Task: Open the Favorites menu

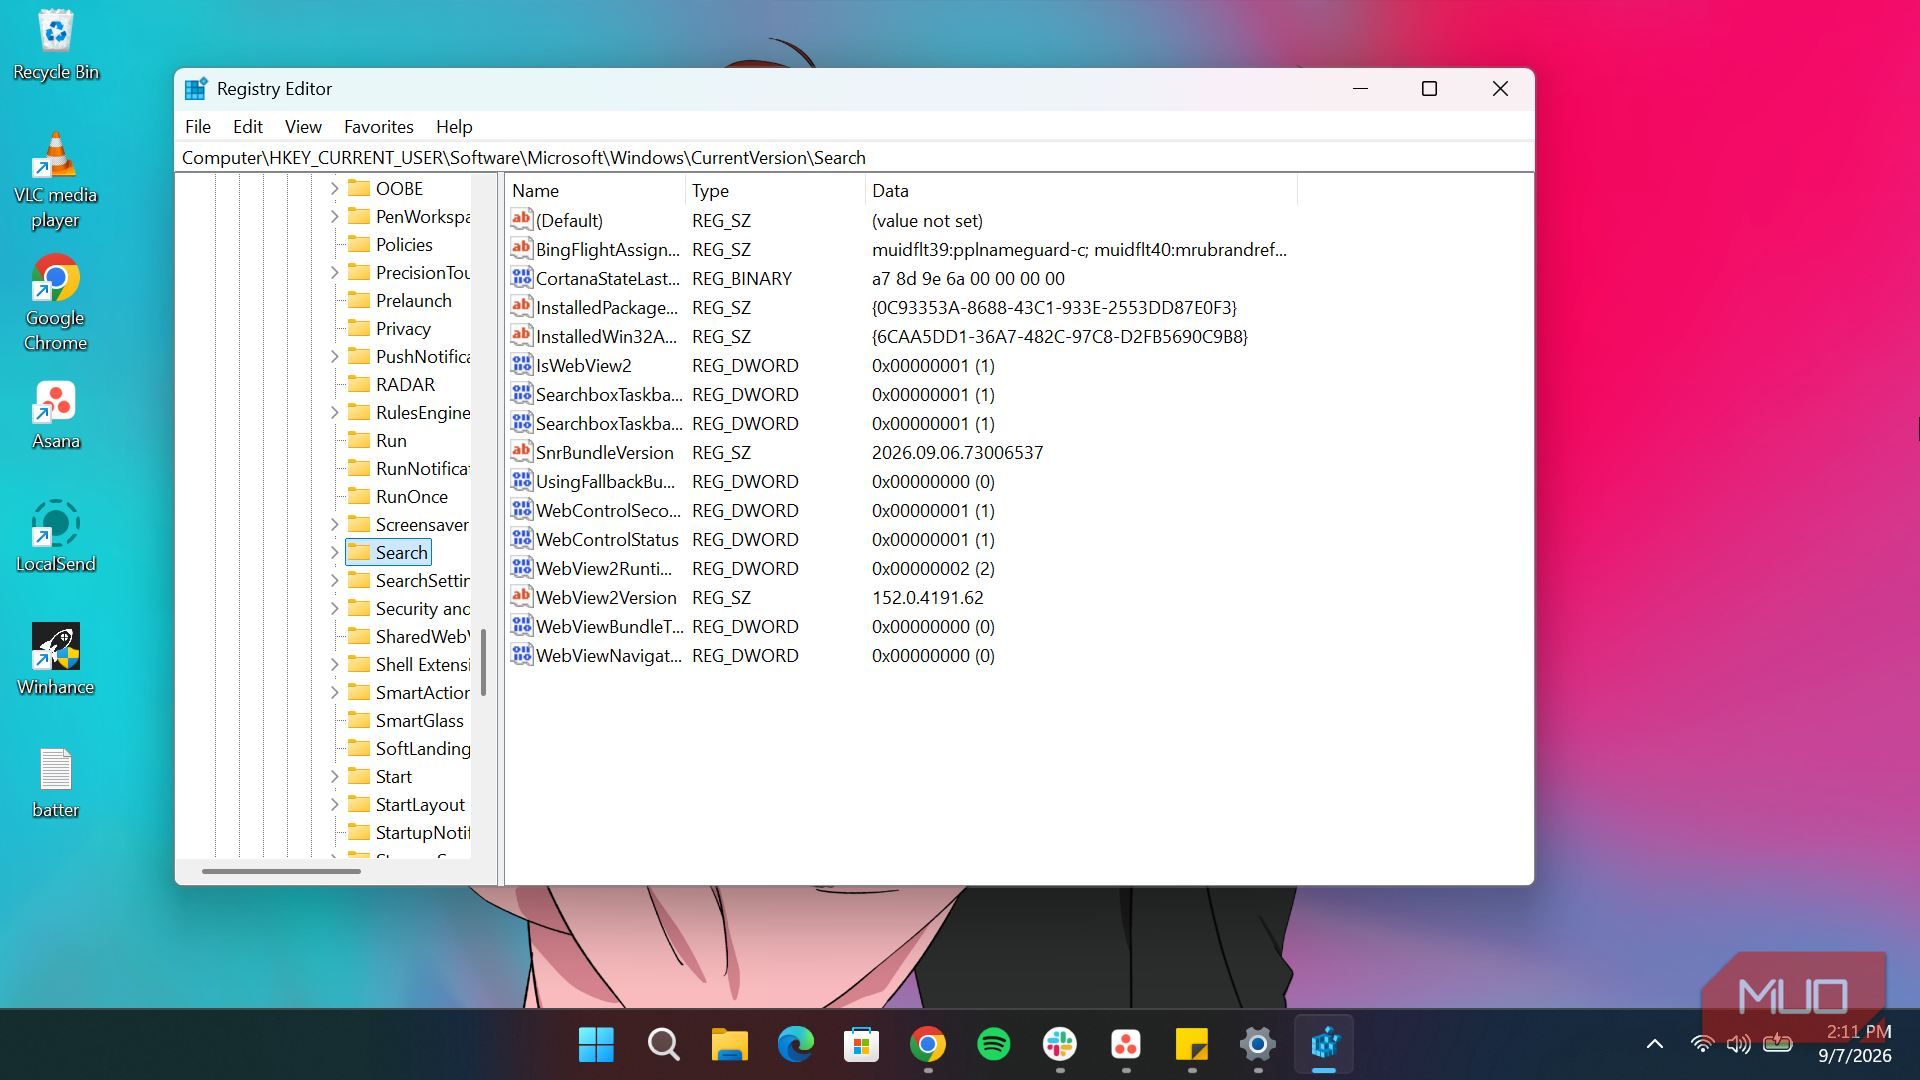Action: pyautogui.click(x=378, y=127)
